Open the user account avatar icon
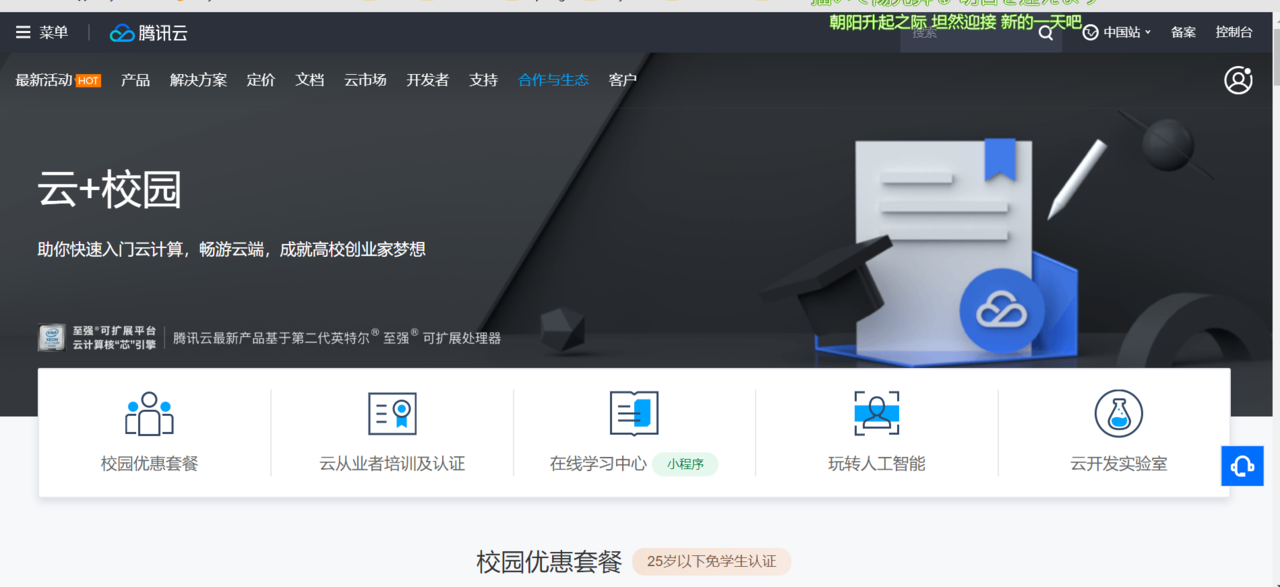This screenshot has width=1280, height=587. point(1238,80)
